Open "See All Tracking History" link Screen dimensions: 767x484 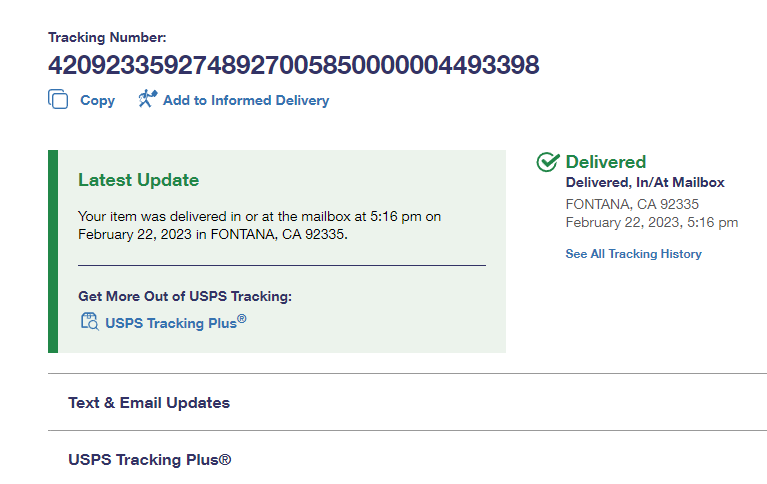633,254
